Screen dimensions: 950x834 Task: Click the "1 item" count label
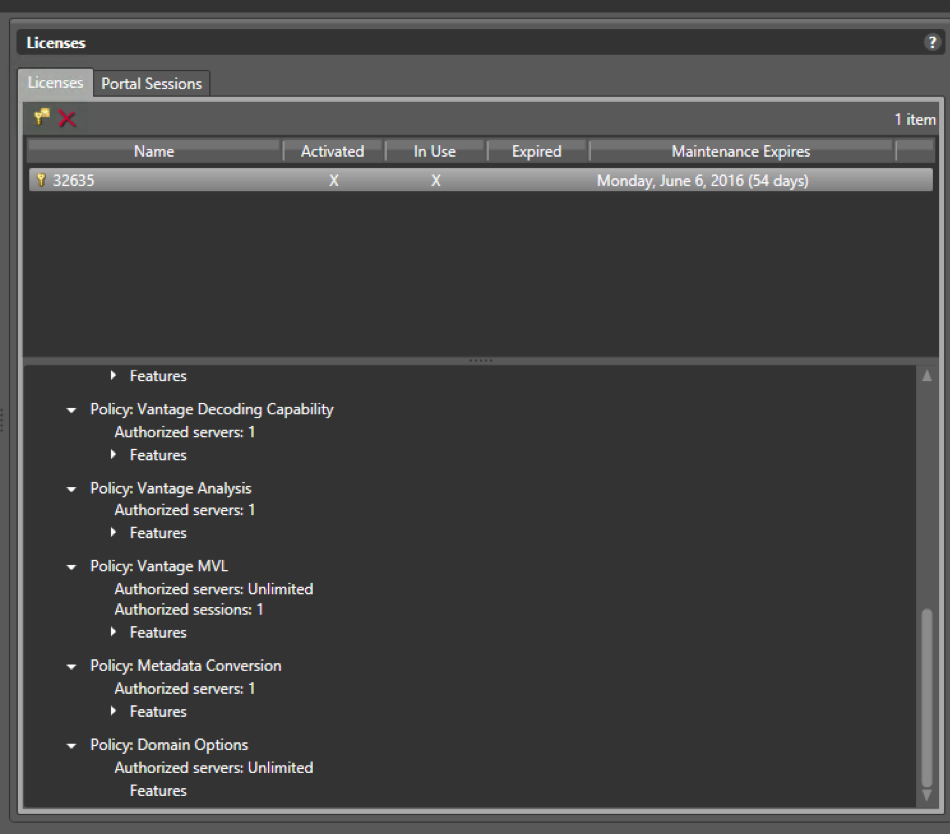915,119
